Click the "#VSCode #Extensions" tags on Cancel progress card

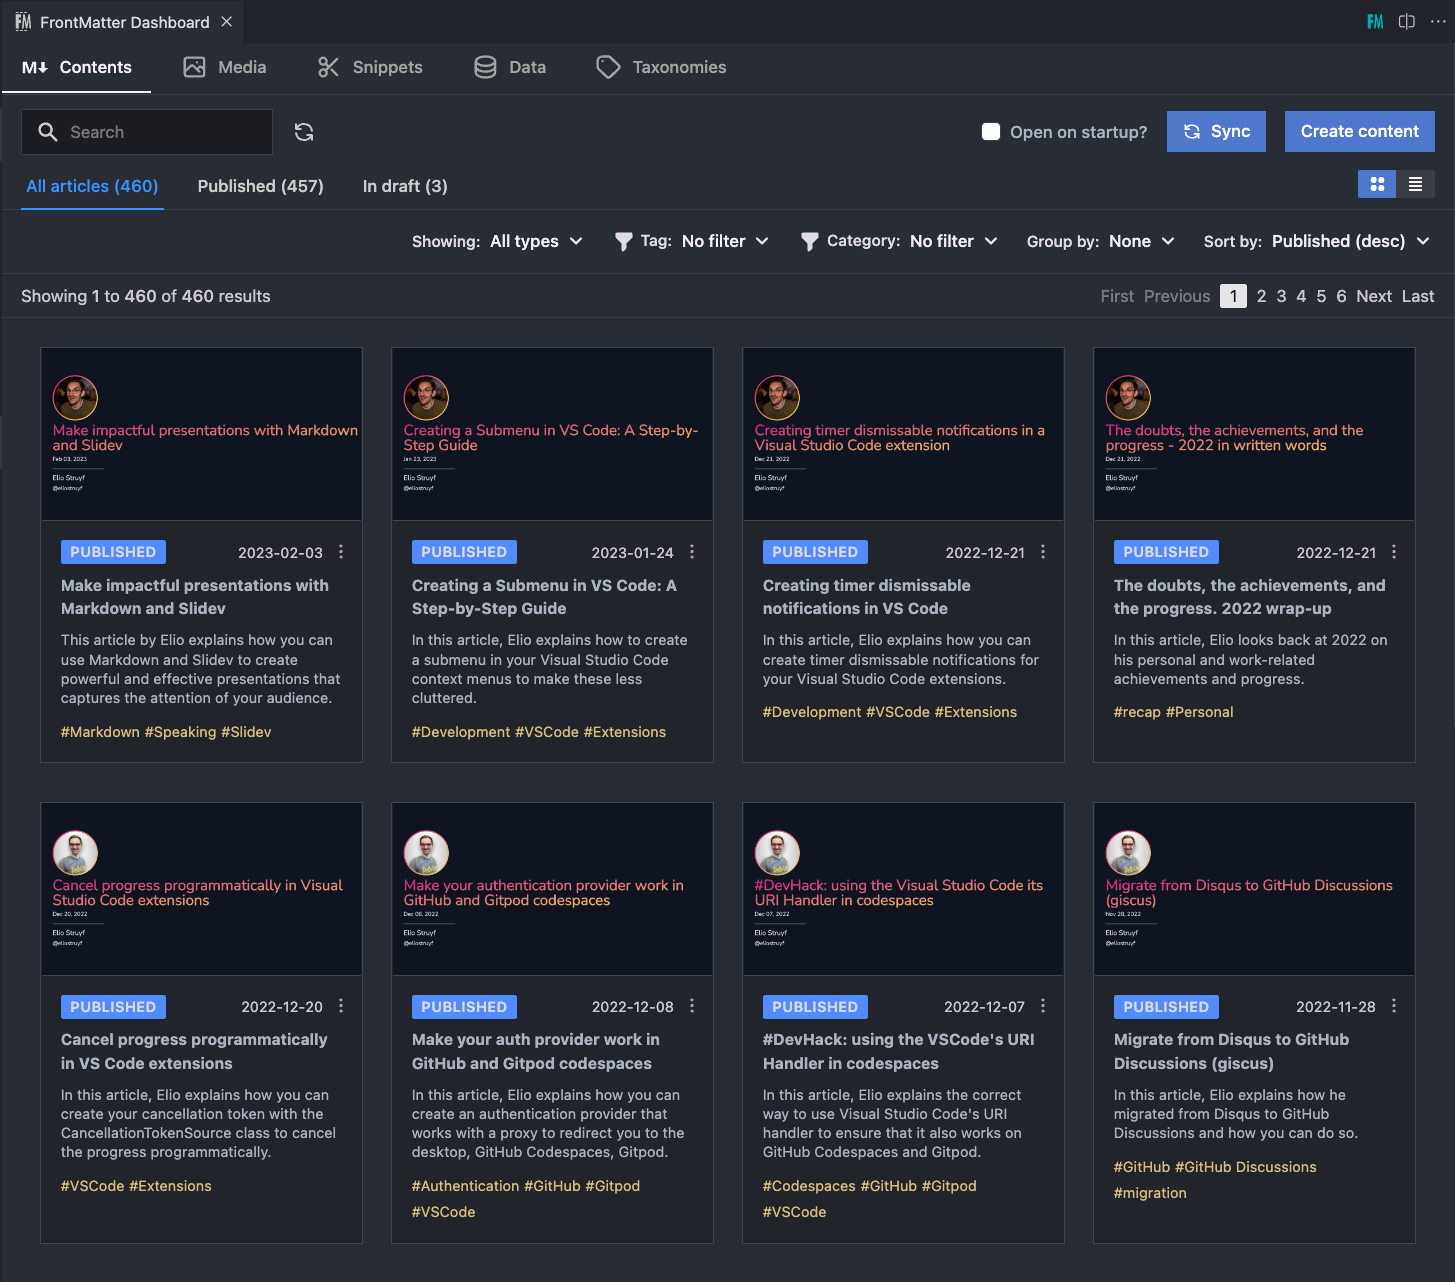[x=136, y=1186]
